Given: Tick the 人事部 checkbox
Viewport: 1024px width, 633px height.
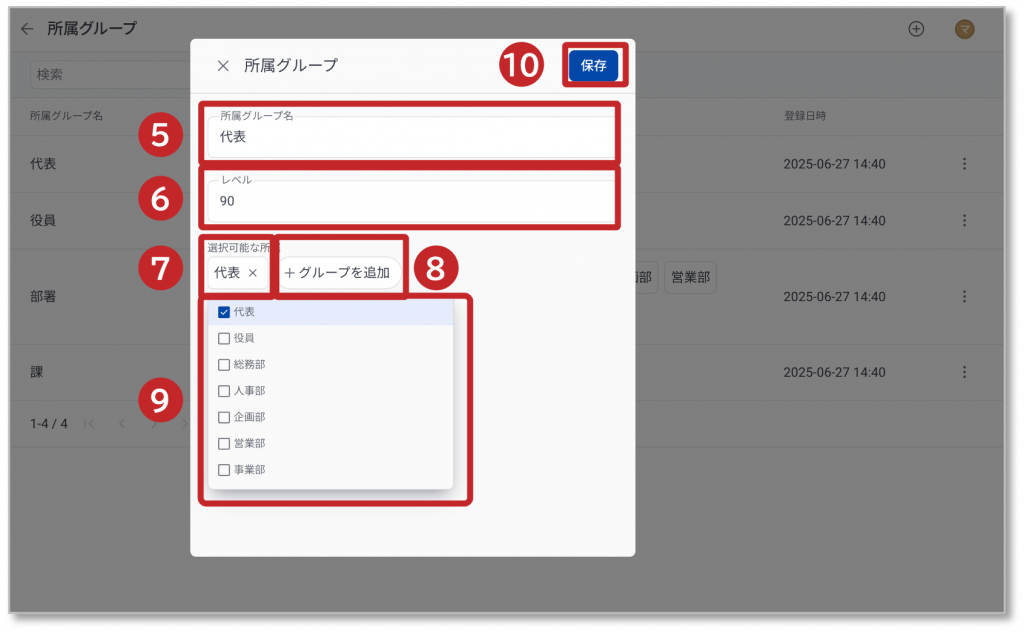Looking at the screenshot, I should point(224,391).
